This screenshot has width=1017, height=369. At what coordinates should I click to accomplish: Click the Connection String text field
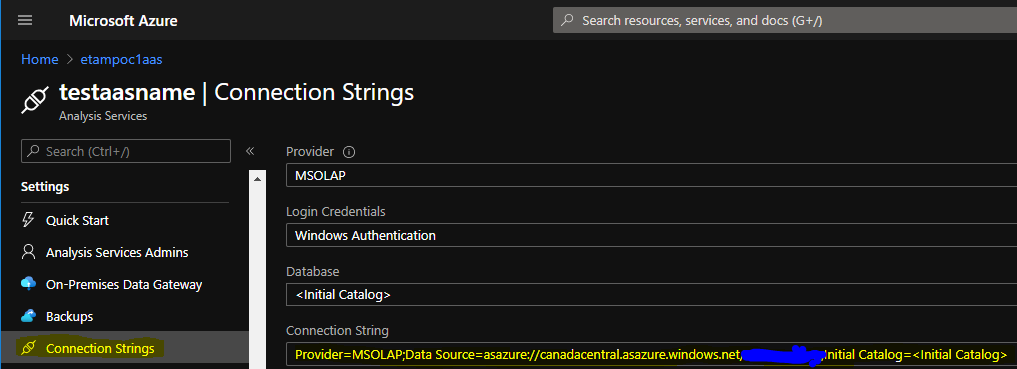[x=651, y=355]
